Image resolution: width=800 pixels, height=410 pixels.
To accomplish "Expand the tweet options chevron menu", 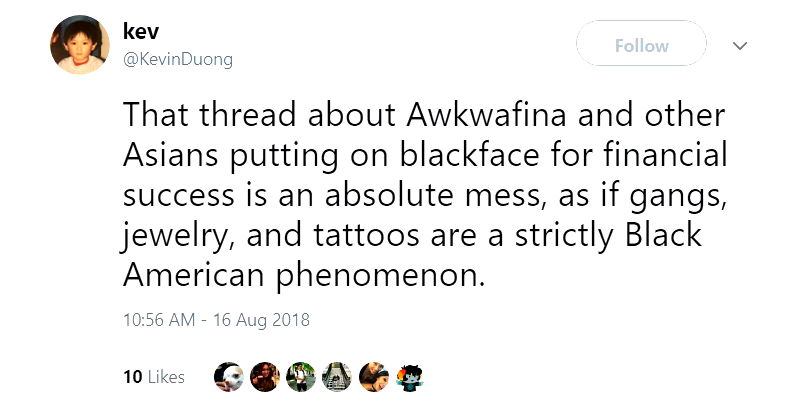I will pyautogui.click(x=740, y=46).
